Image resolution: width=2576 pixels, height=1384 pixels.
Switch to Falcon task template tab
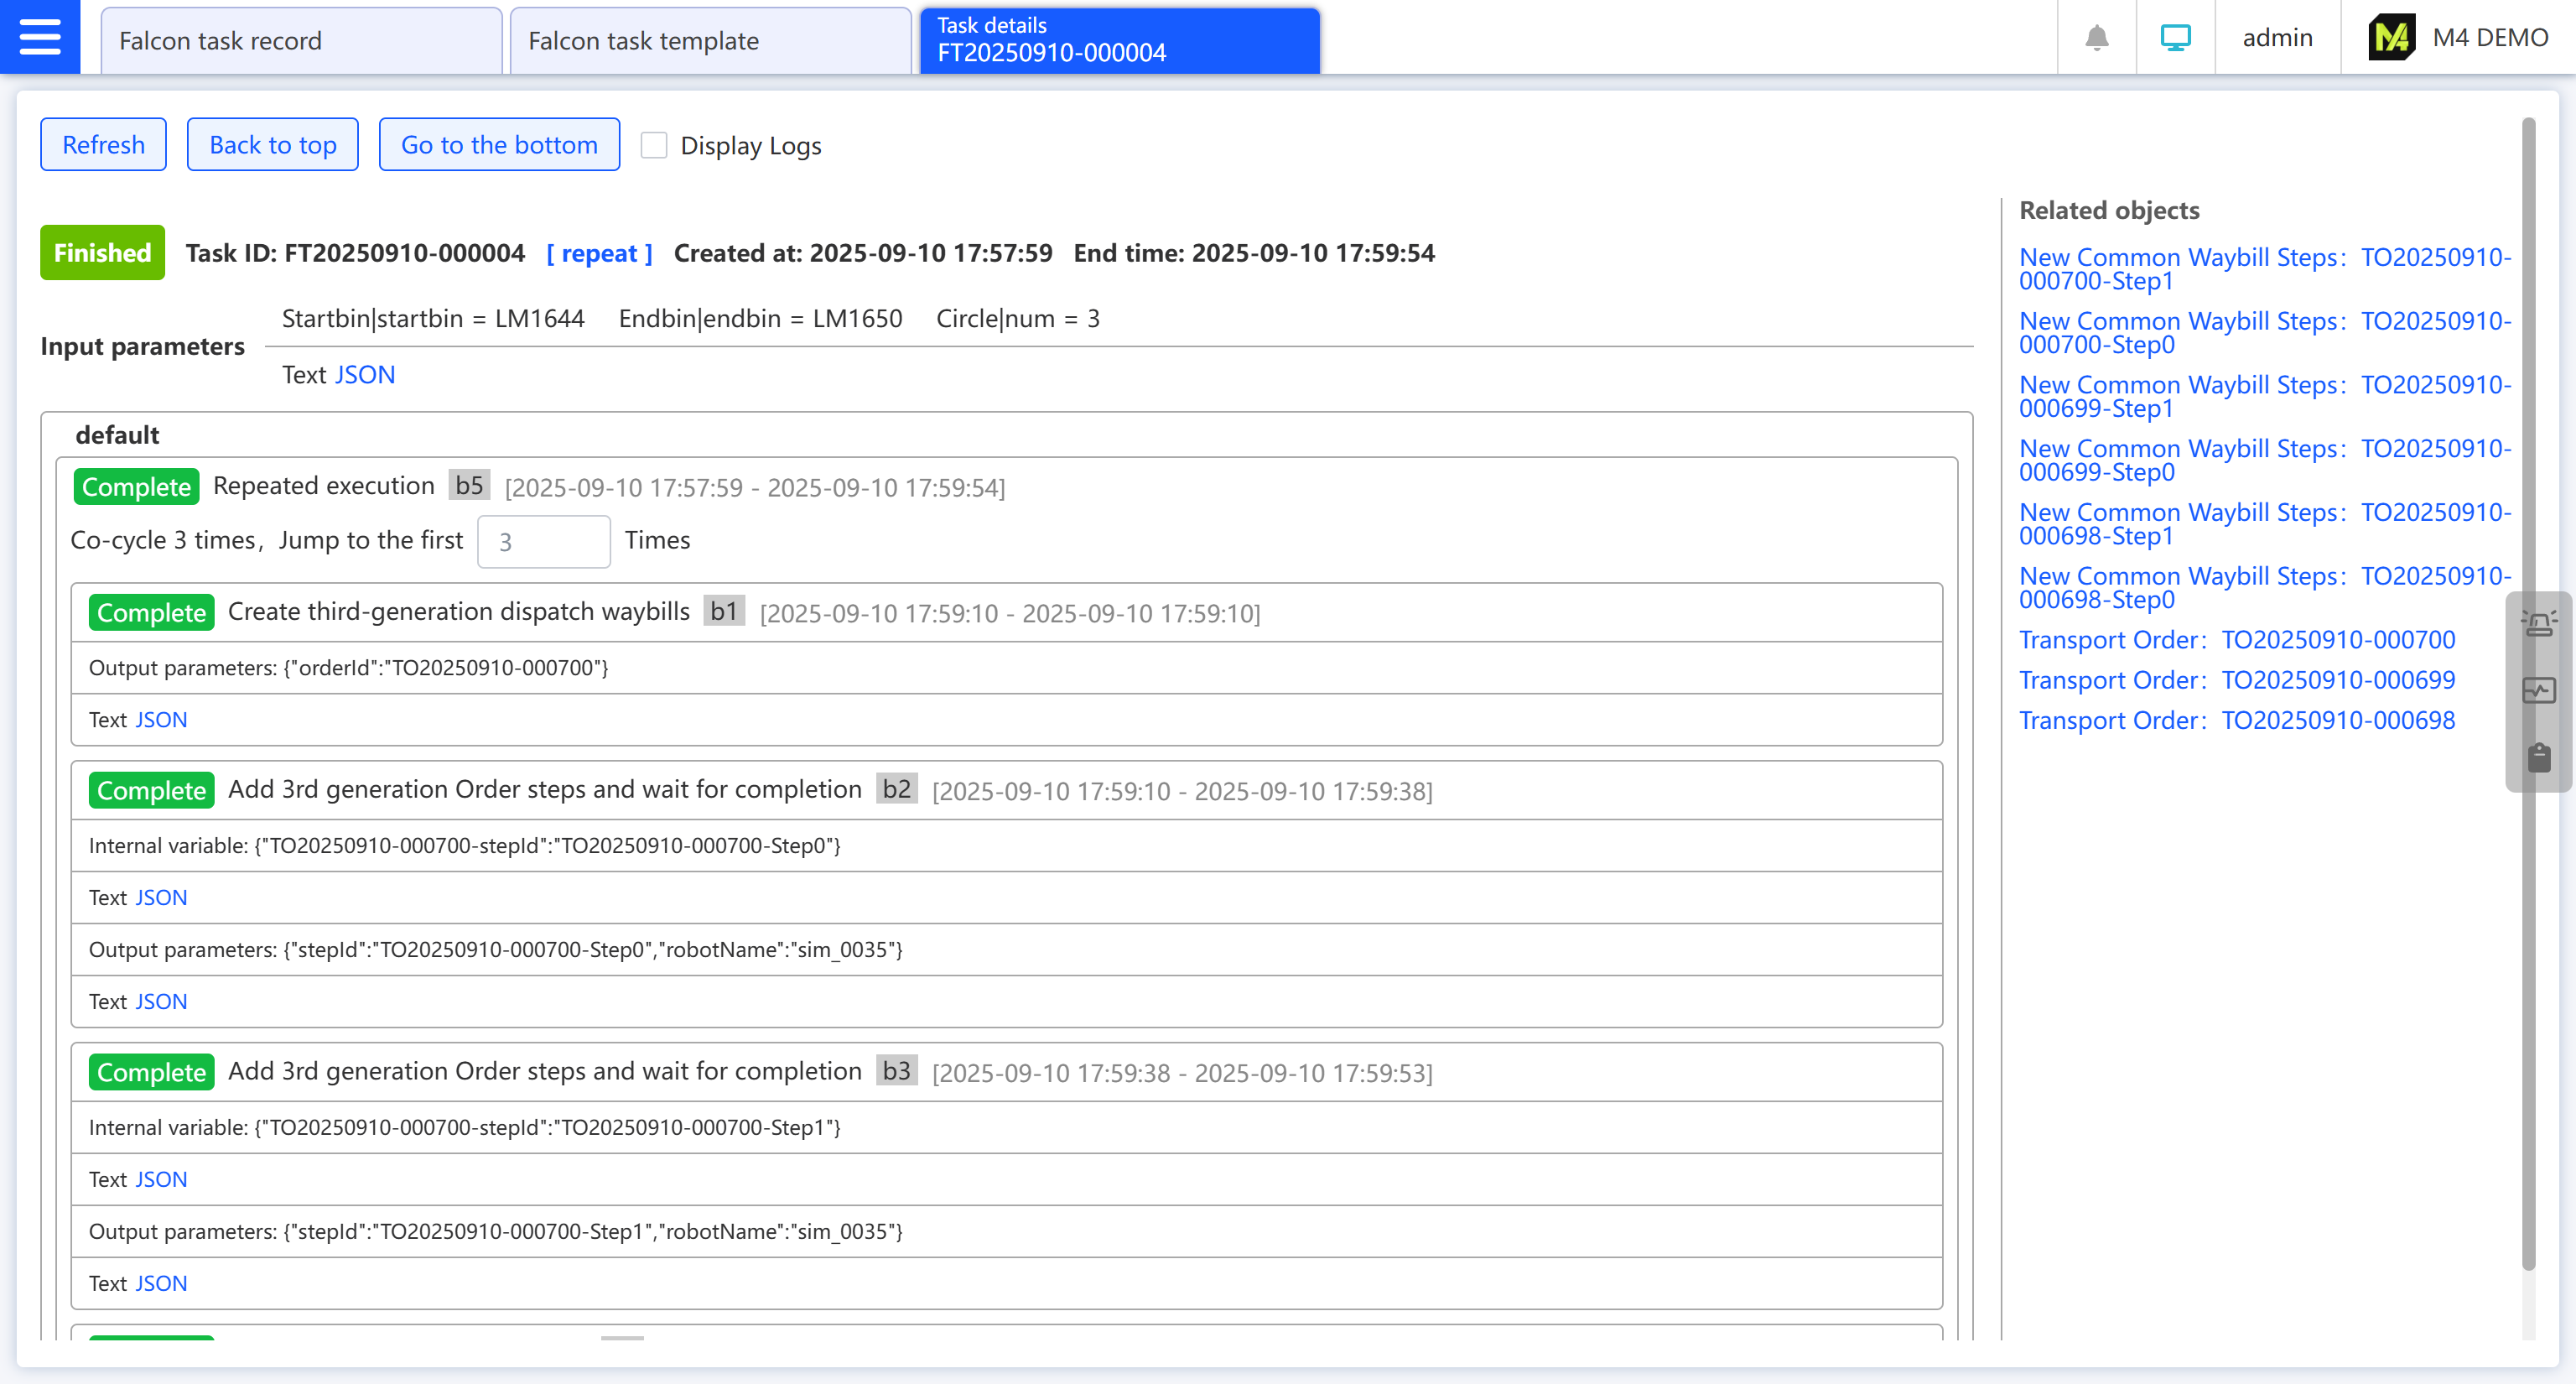[x=710, y=41]
